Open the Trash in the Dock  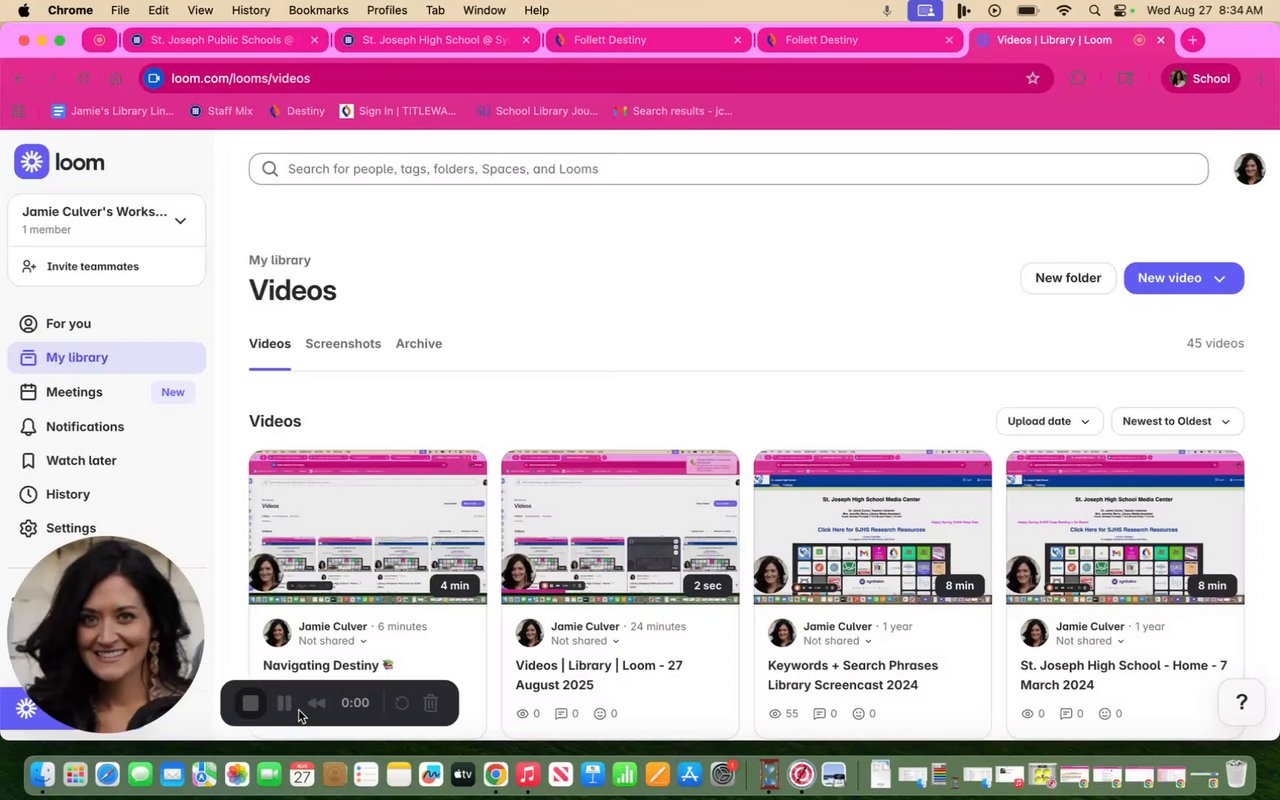coord(1237,774)
